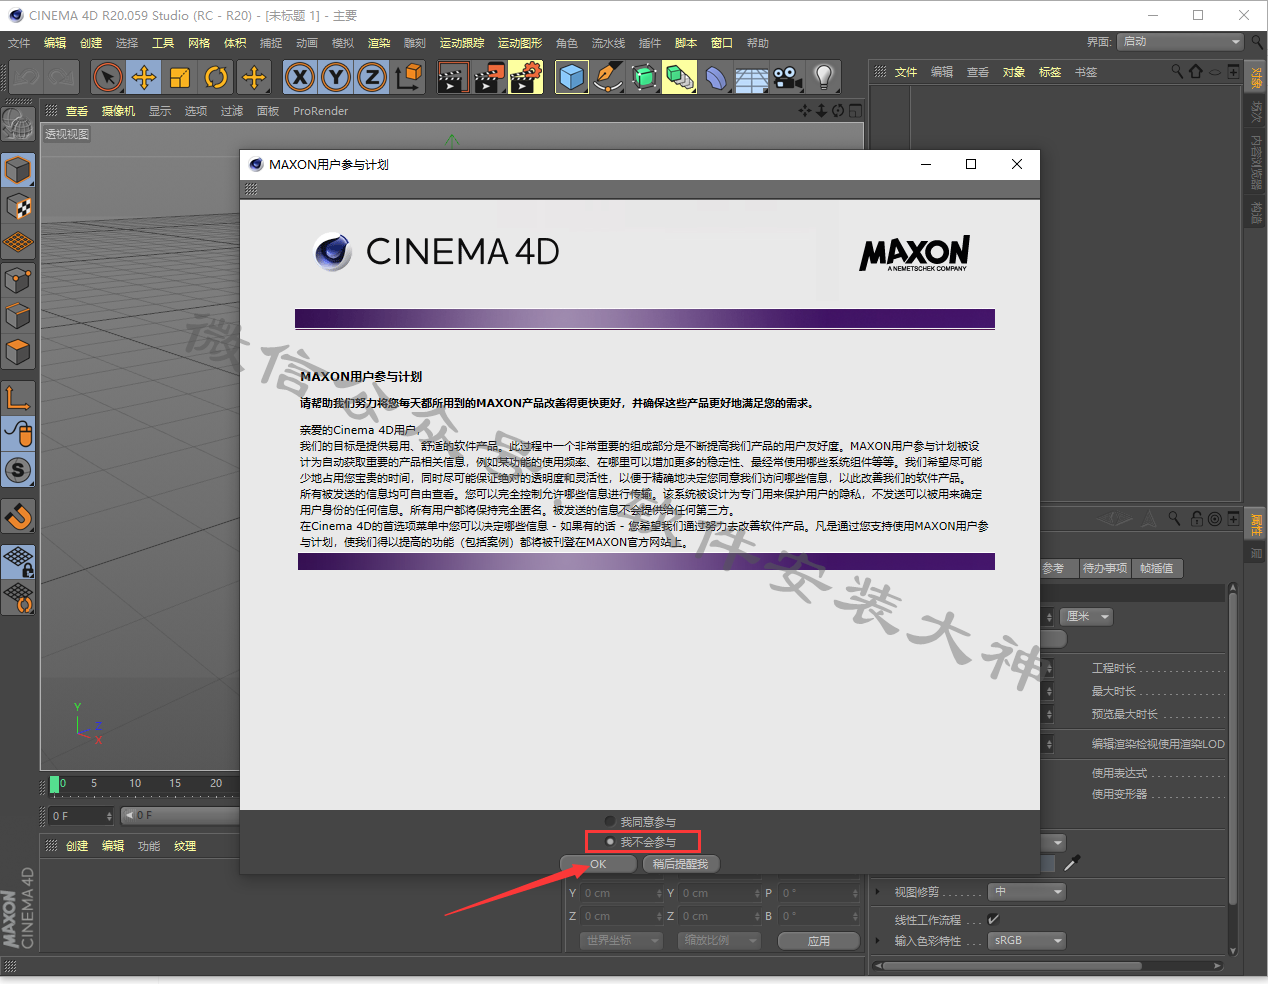Open the array modeling objects icon
Image resolution: width=1268 pixels, height=984 pixels.
coord(680,77)
